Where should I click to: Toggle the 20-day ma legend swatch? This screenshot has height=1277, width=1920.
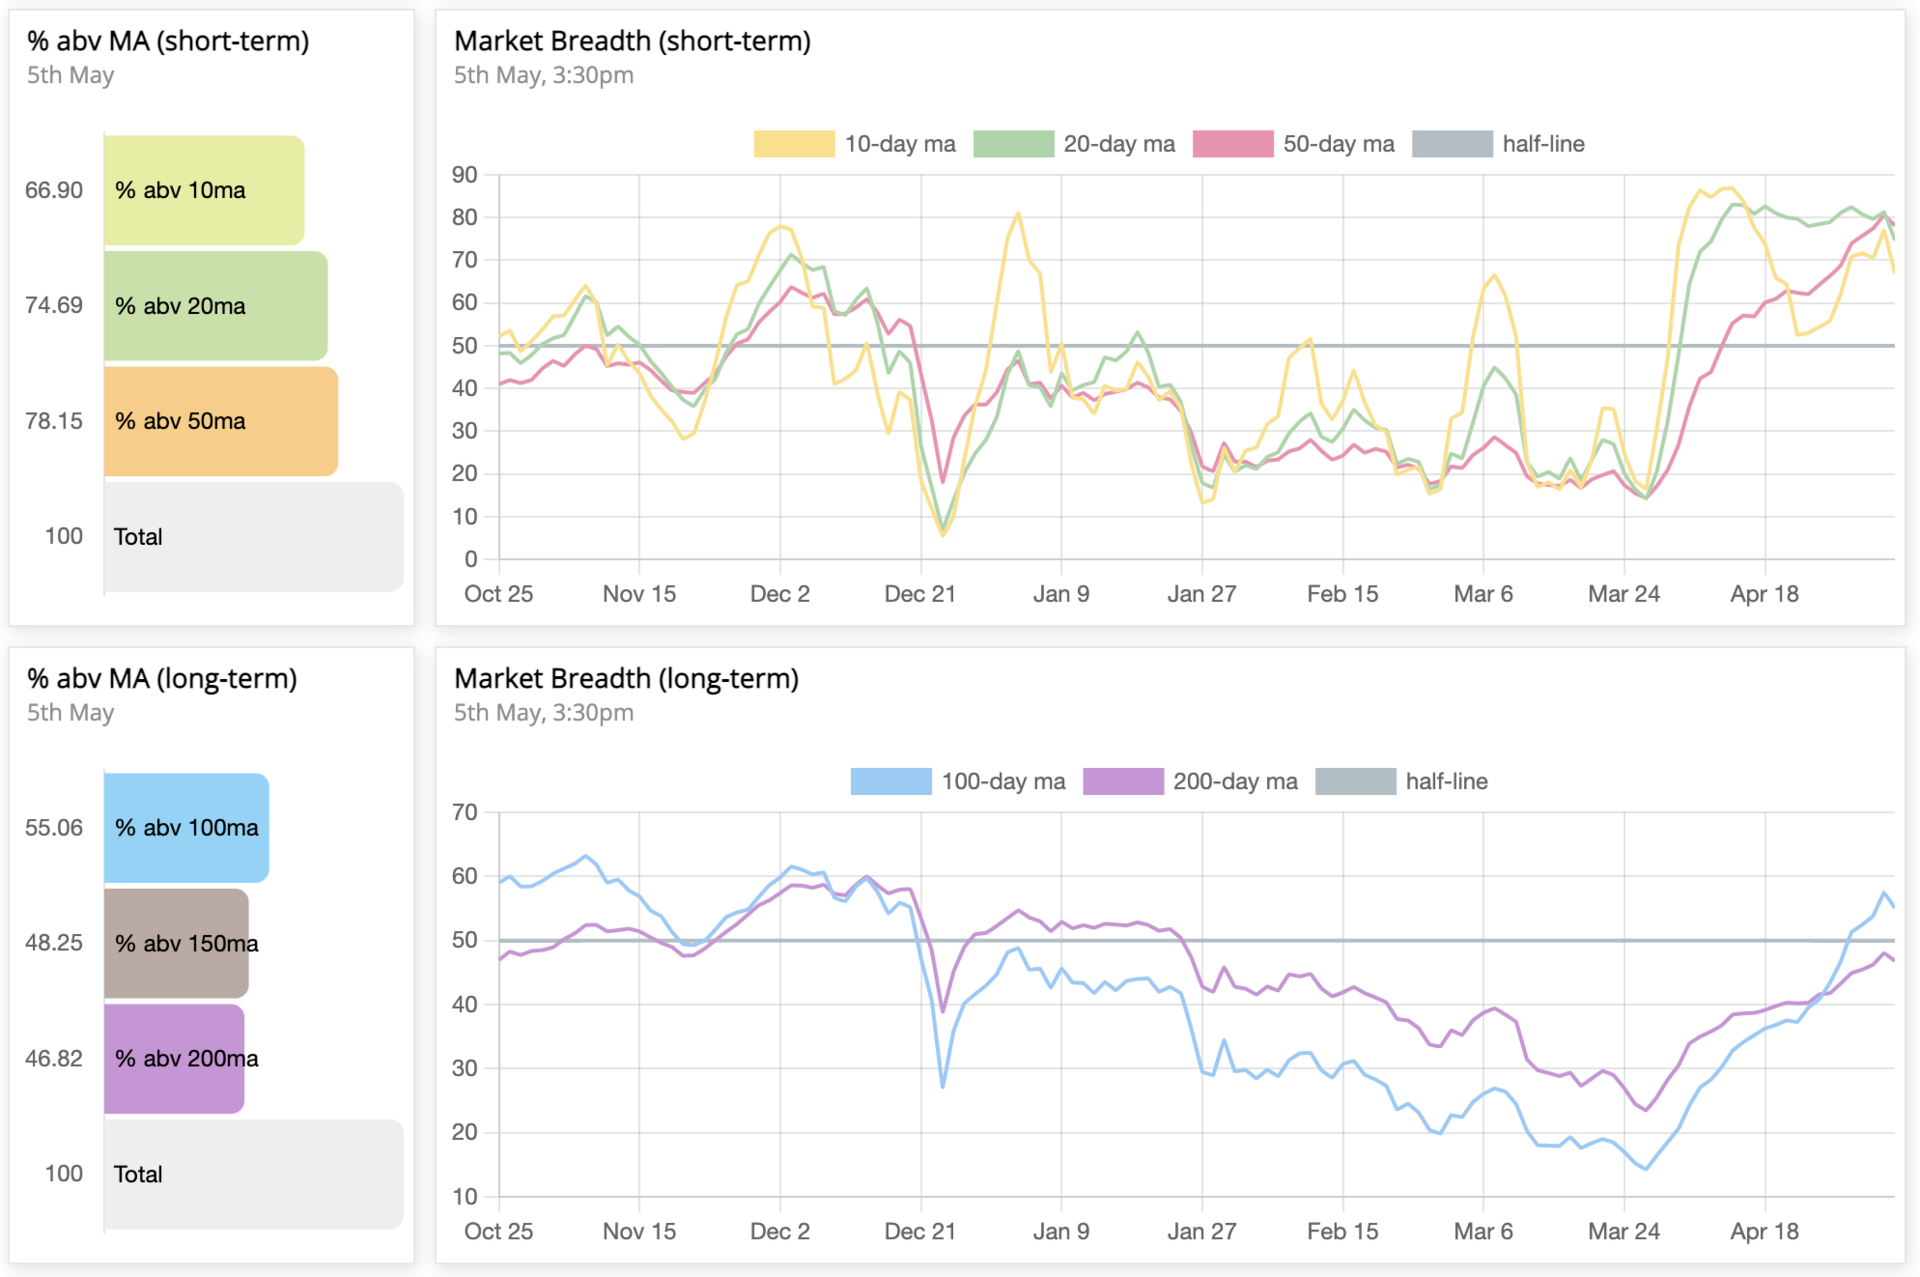click(1013, 144)
